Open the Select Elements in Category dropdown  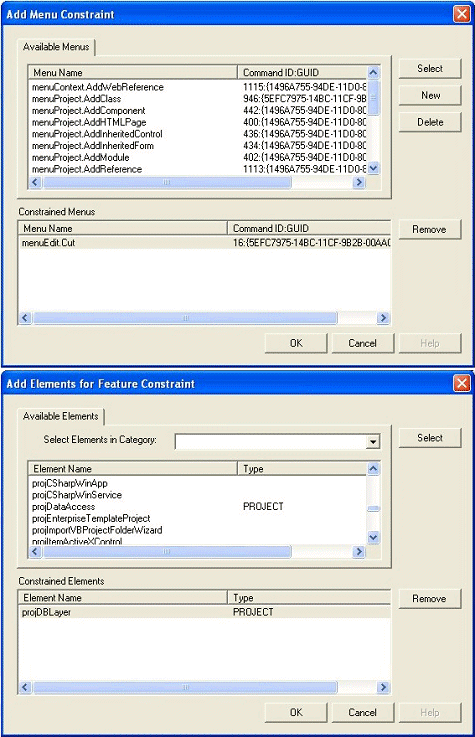[373, 441]
